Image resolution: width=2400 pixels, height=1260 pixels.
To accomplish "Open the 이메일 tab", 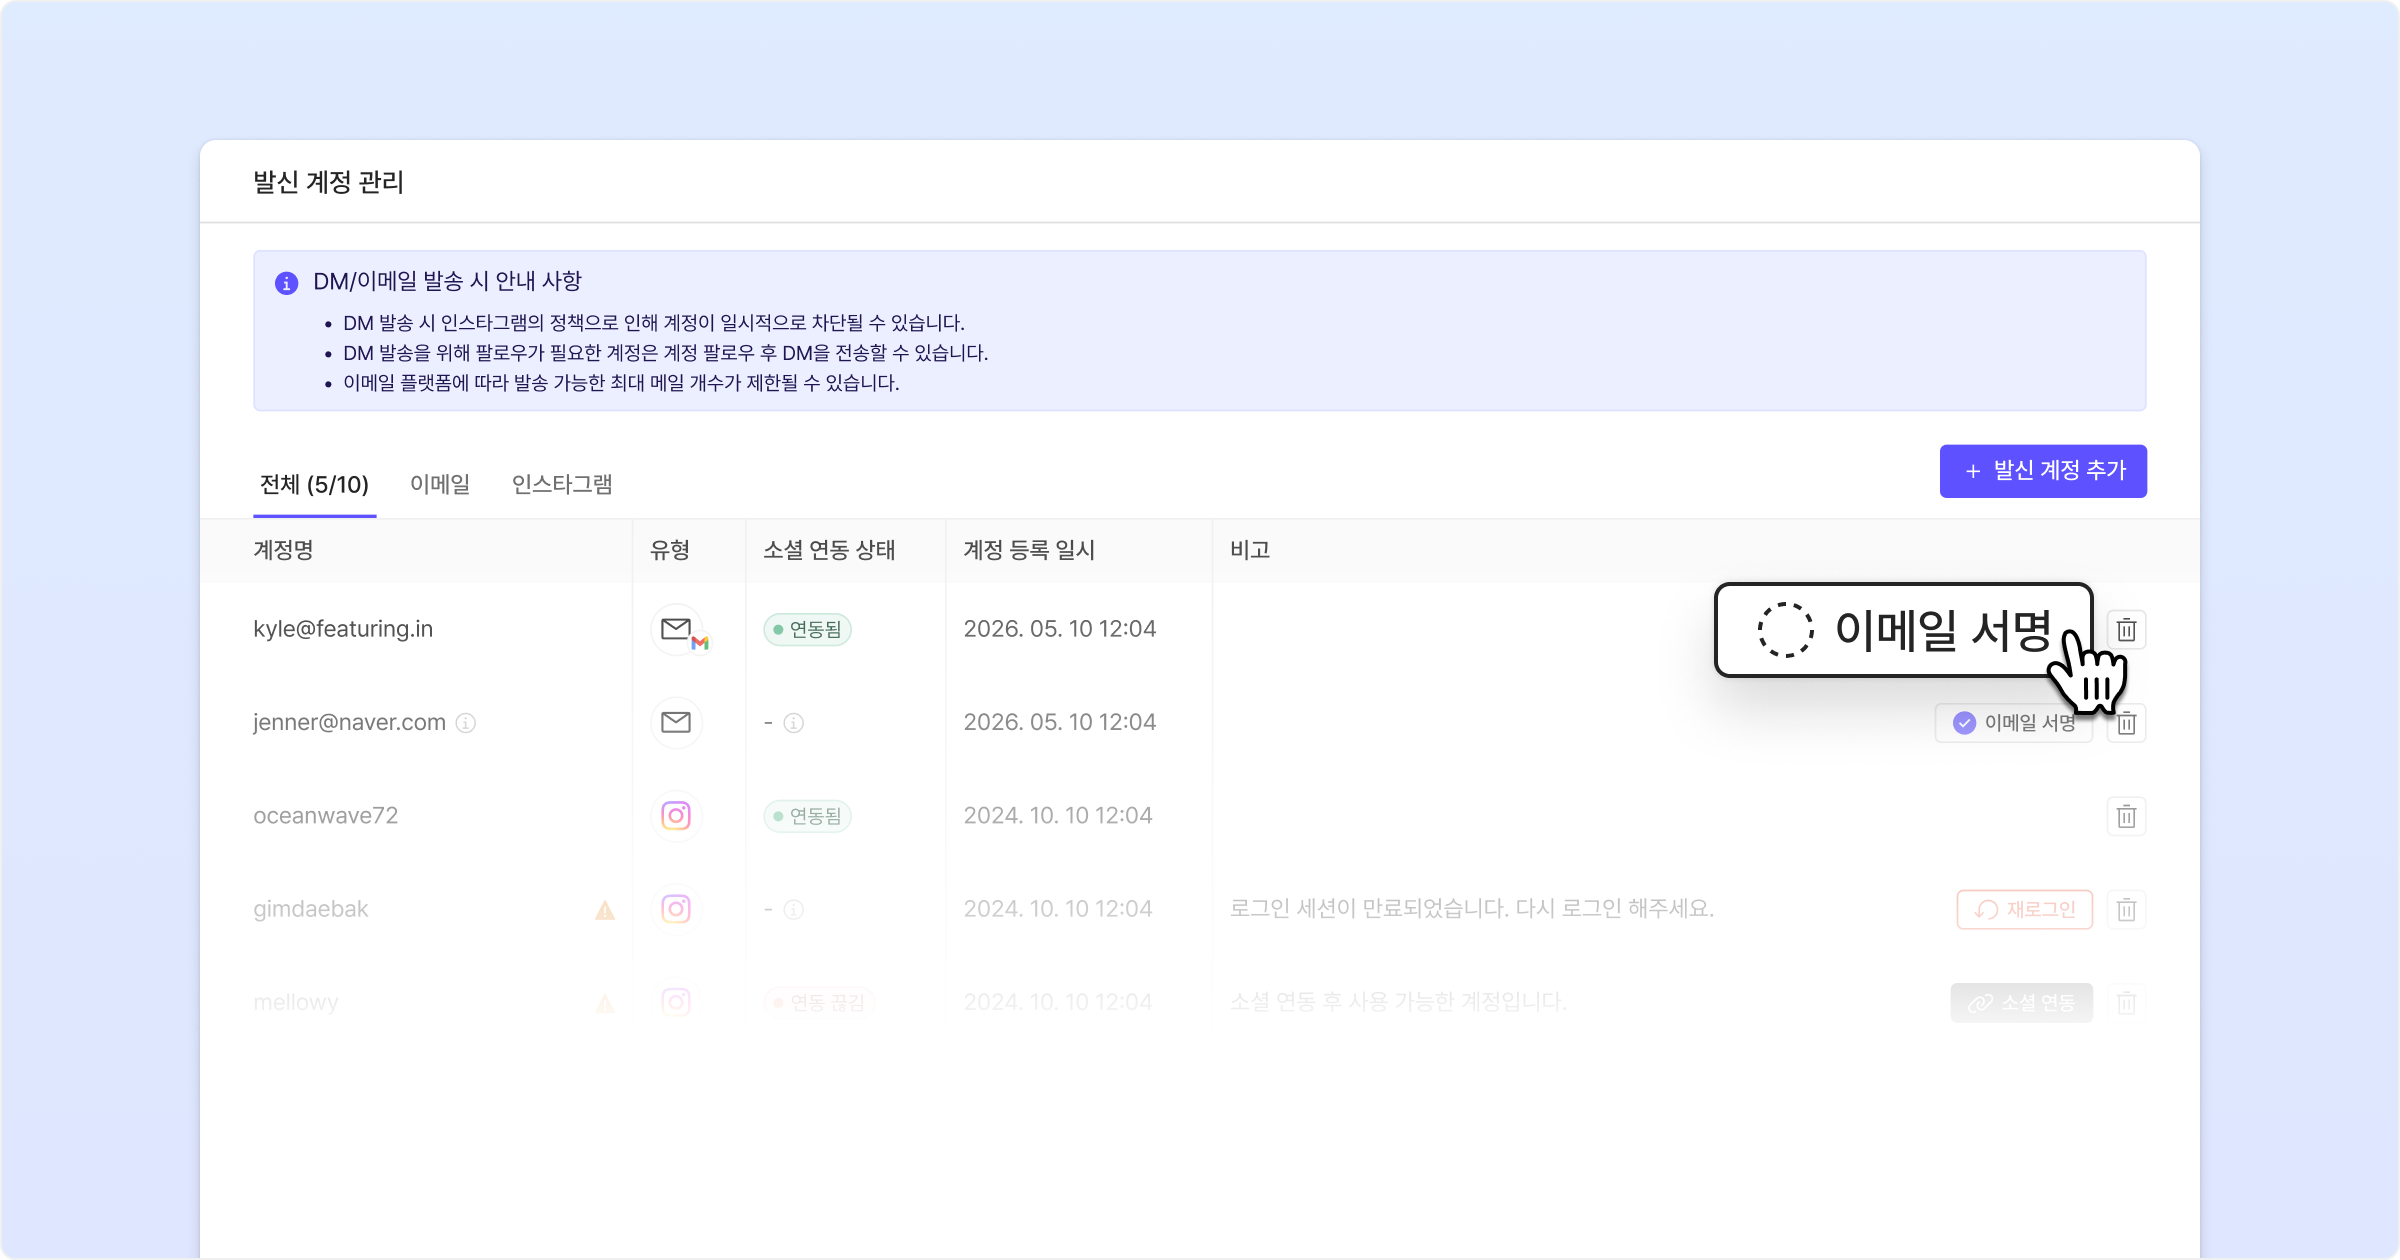I will (x=440, y=485).
